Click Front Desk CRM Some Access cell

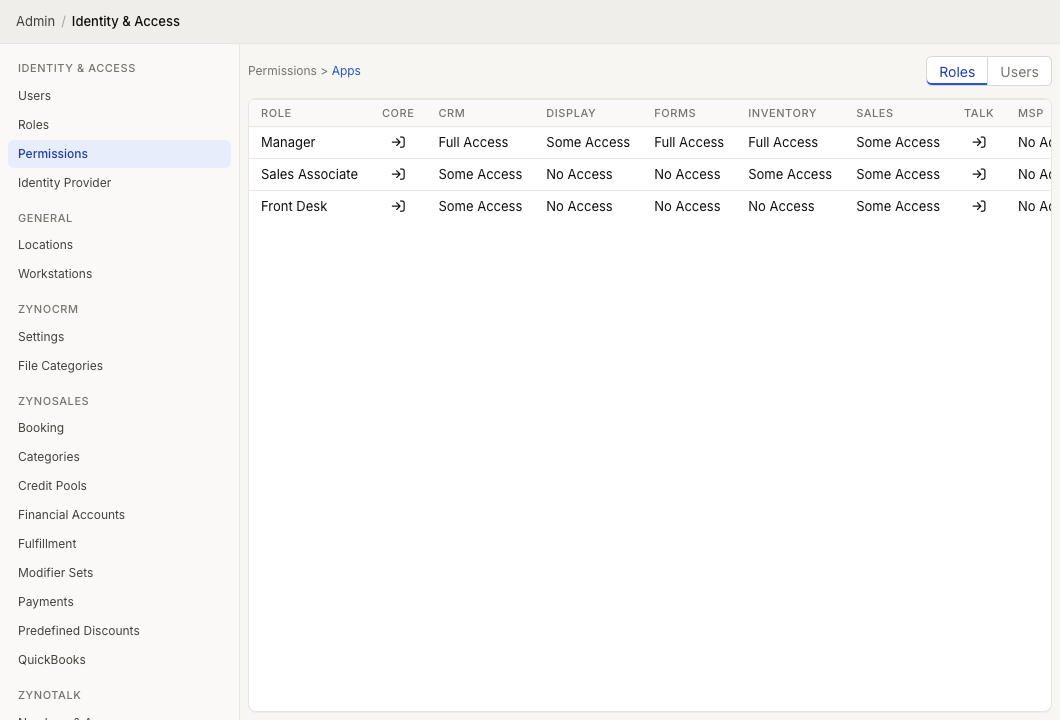(480, 206)
